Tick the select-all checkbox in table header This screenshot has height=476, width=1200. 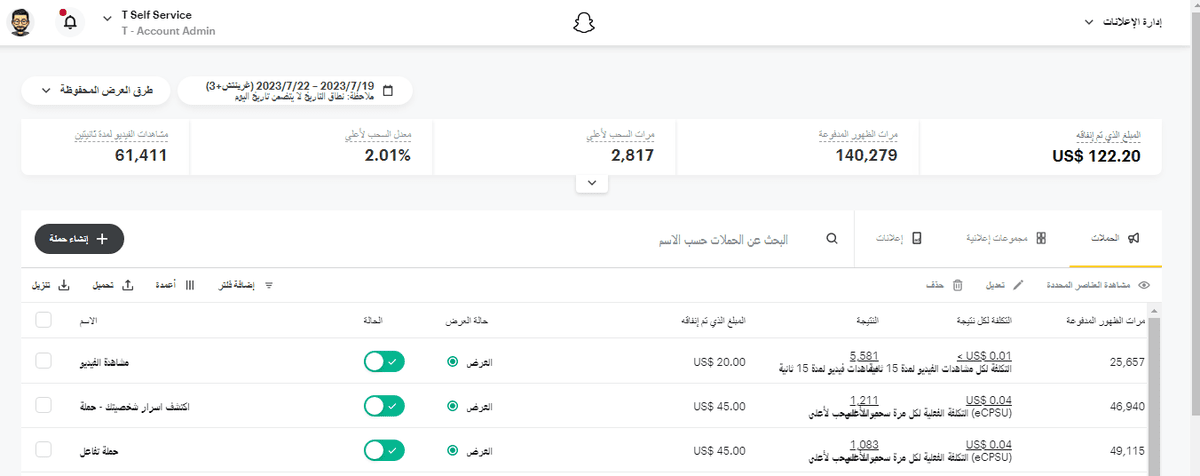tap(43, 320)
